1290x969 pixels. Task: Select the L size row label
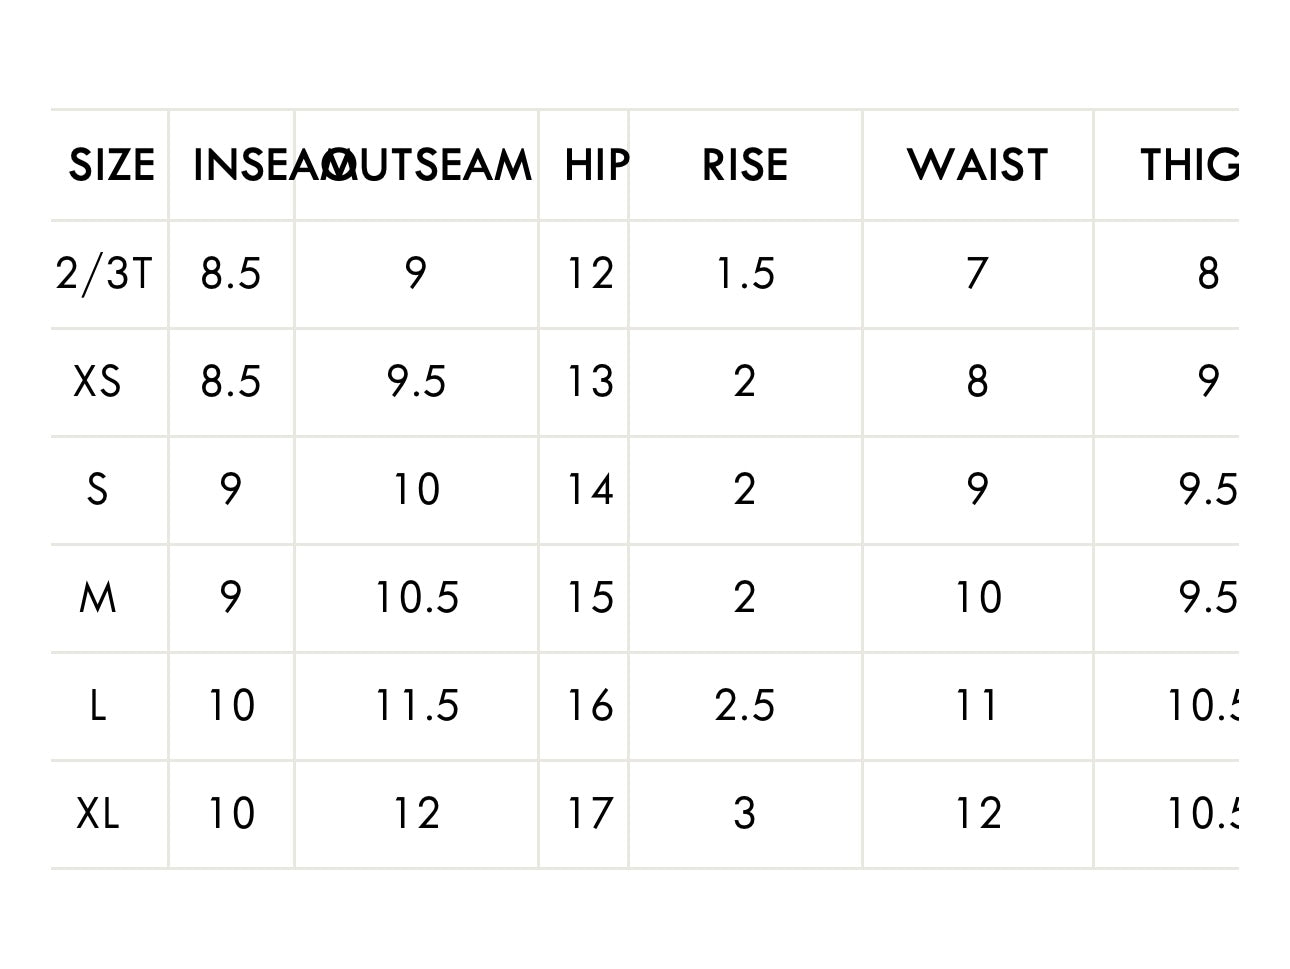coord(97,706)
